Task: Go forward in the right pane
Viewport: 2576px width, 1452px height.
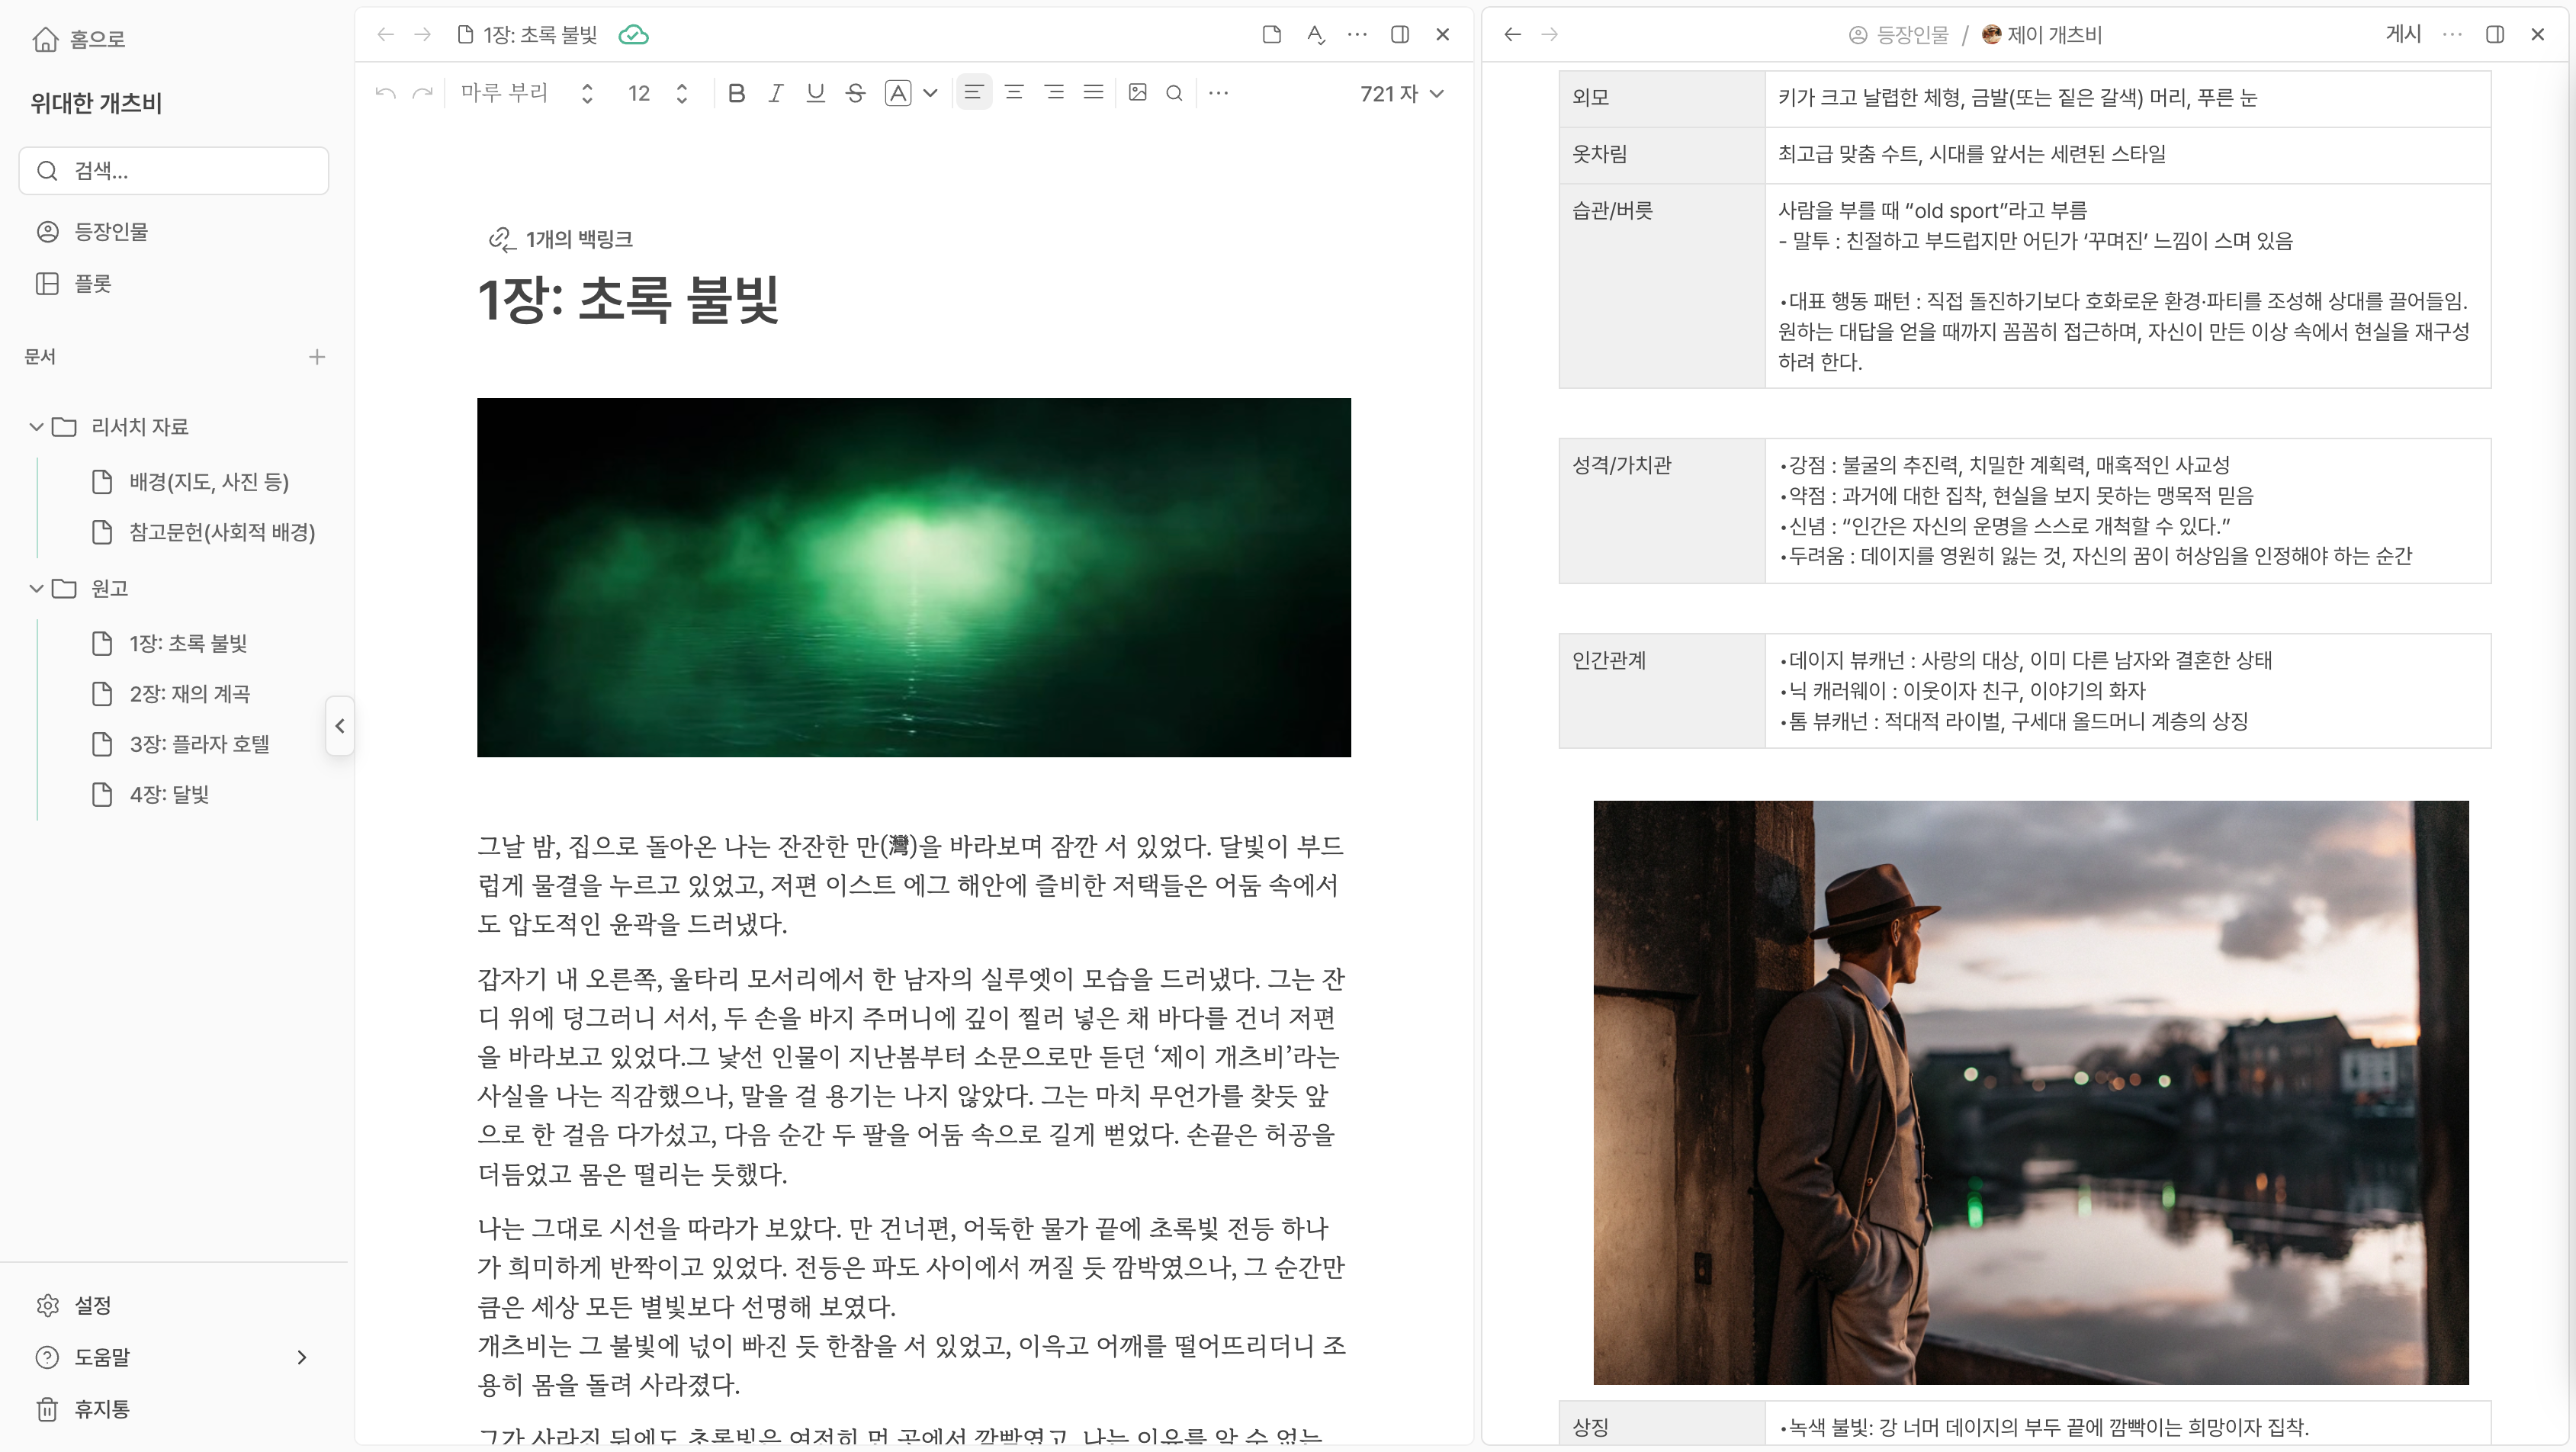Action: coord(1550,35)
